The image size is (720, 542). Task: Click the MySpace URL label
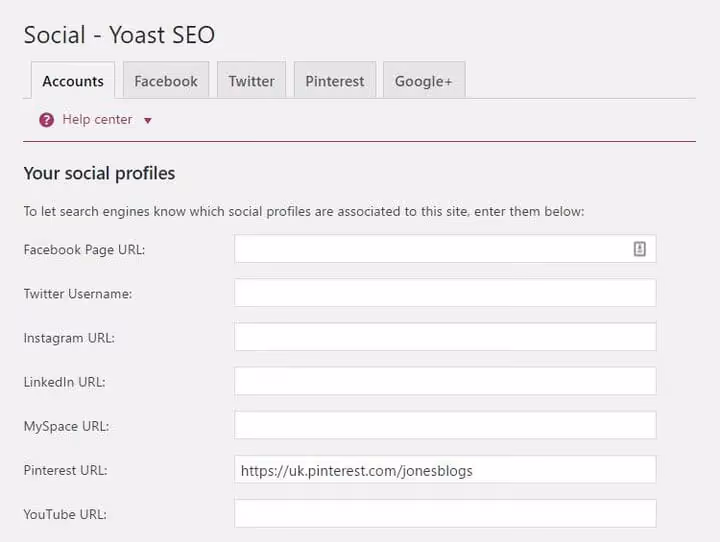(66, 426)
